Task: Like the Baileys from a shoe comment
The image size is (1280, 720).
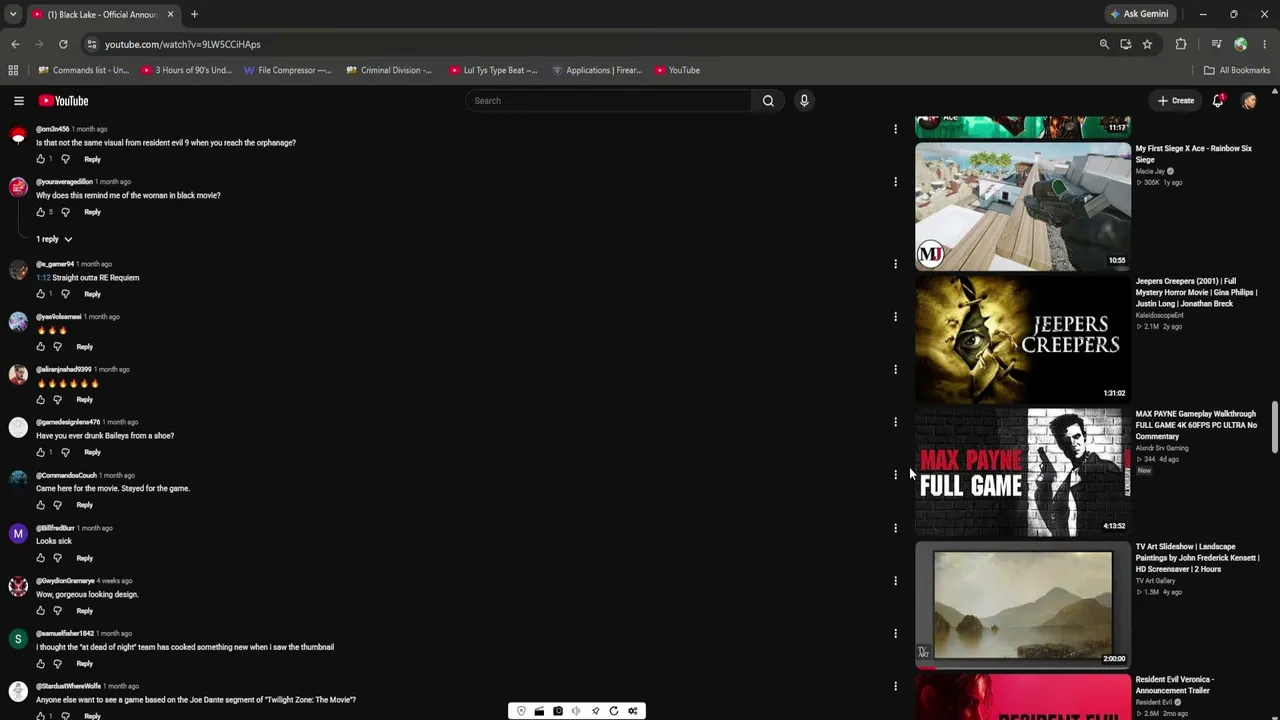Action: (x=41, y=452)
